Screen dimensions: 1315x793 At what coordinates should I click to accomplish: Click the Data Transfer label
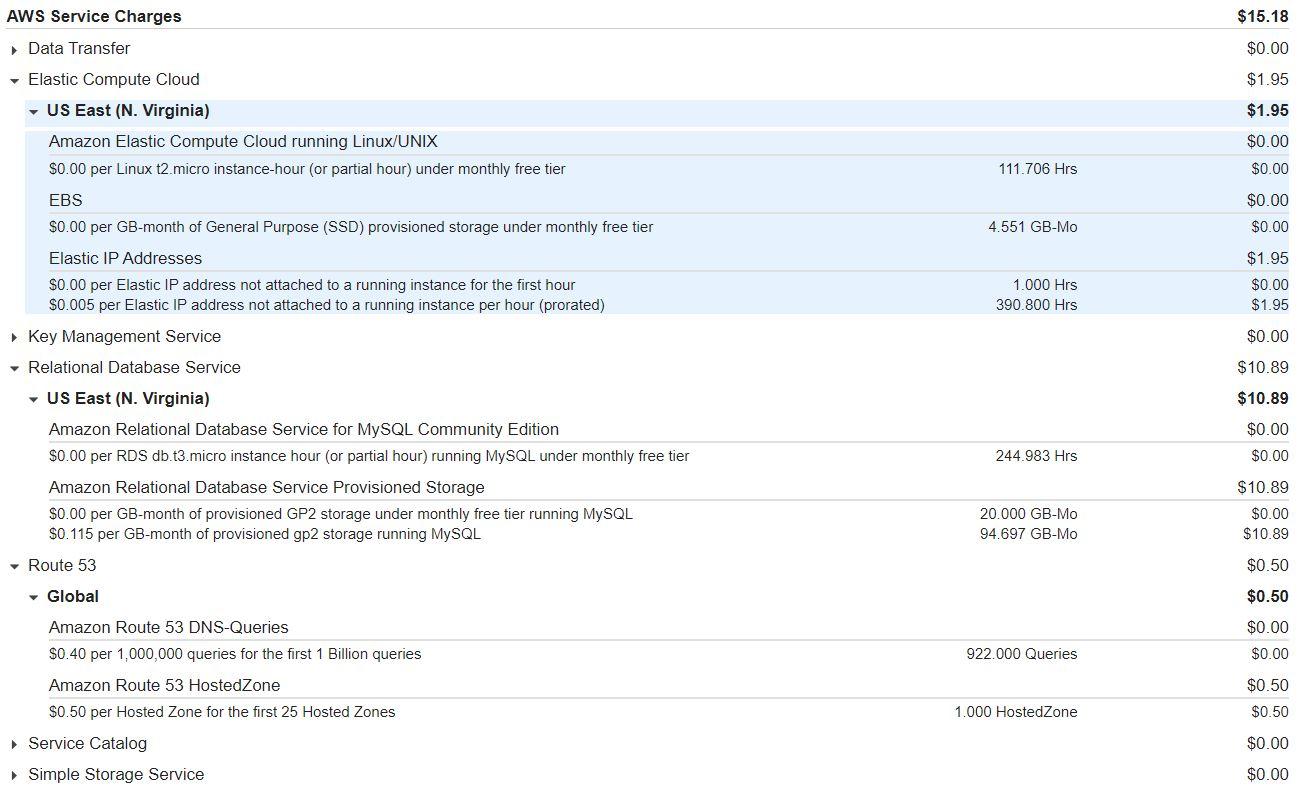79,48
